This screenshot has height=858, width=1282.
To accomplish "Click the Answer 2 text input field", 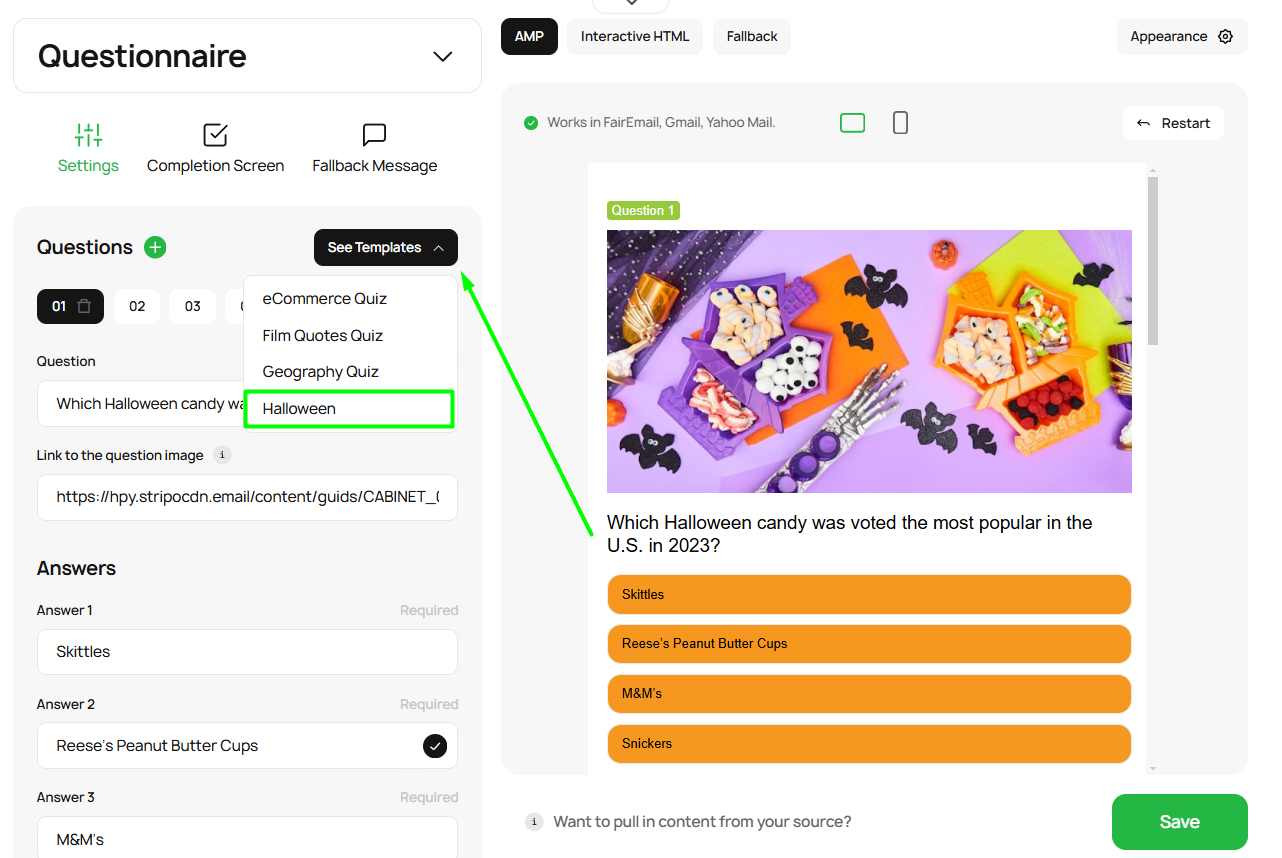I will coord(247,746).
